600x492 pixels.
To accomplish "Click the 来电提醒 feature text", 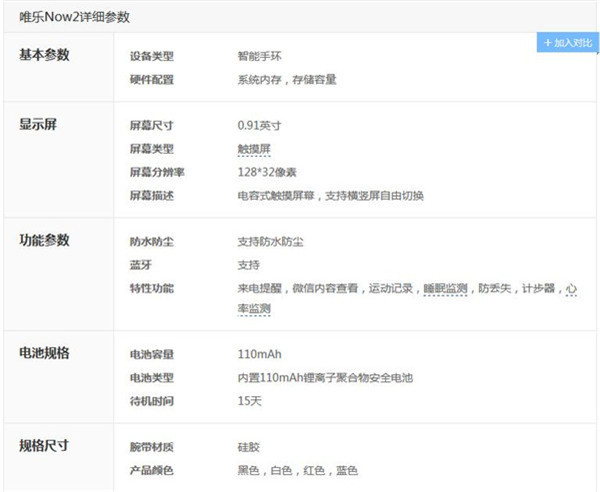I will (x=259, y=288).
